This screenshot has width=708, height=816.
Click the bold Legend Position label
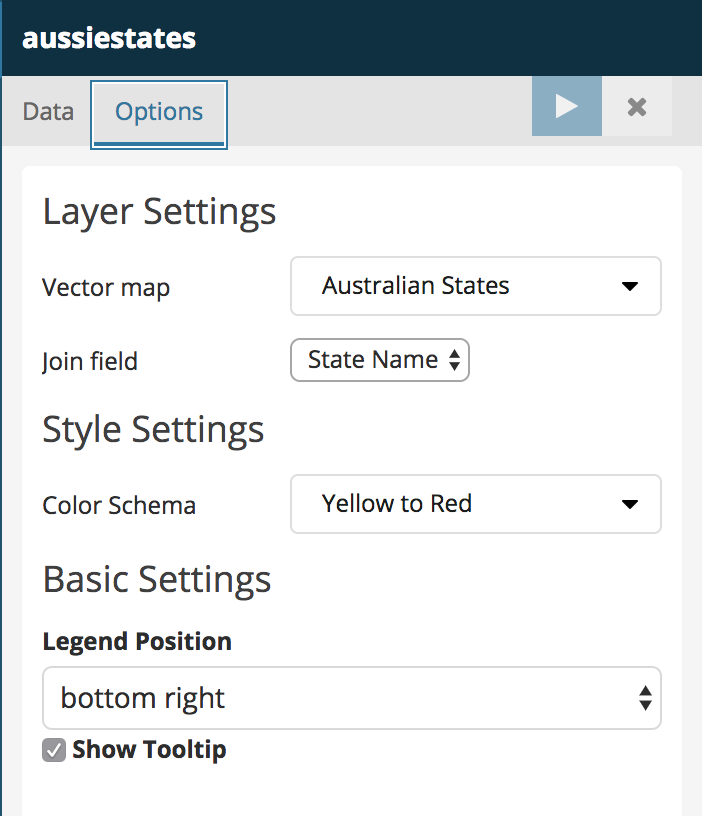[137, 641]
